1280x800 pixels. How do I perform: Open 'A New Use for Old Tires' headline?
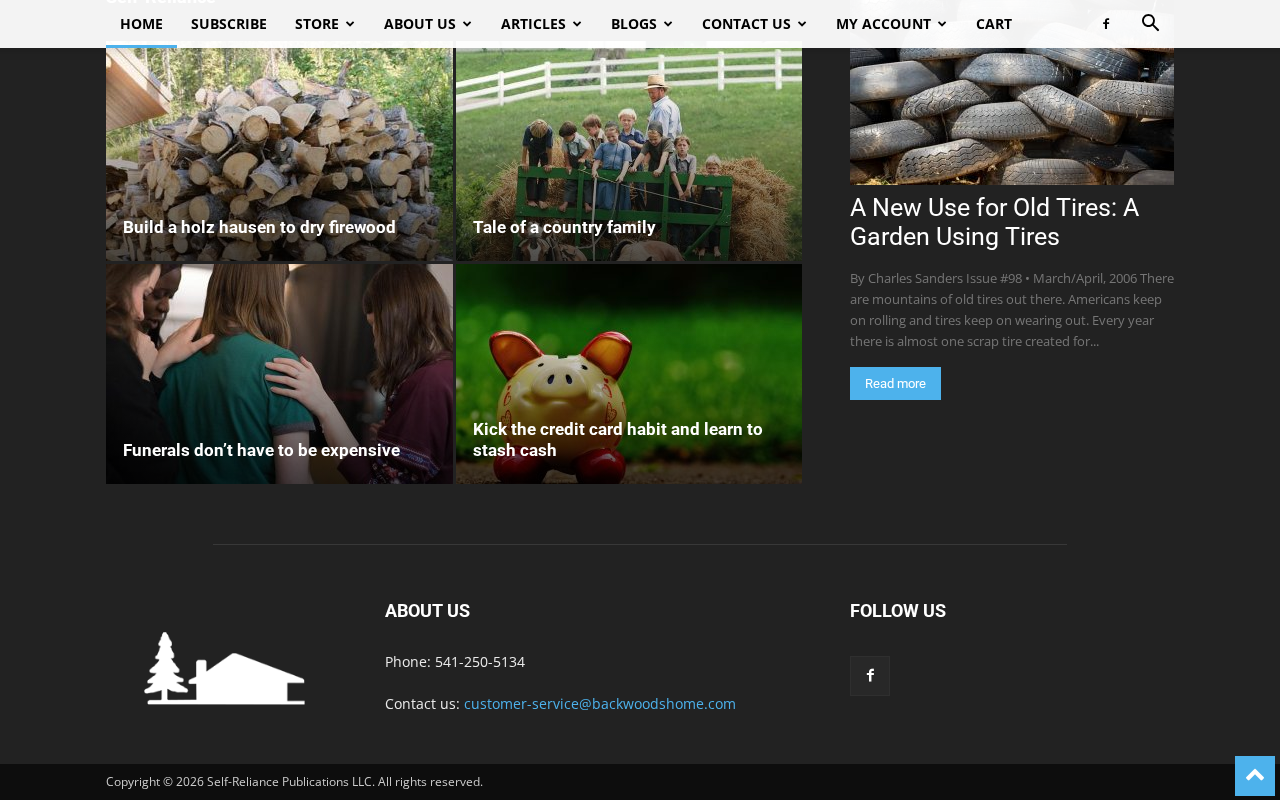coord(994,222)
